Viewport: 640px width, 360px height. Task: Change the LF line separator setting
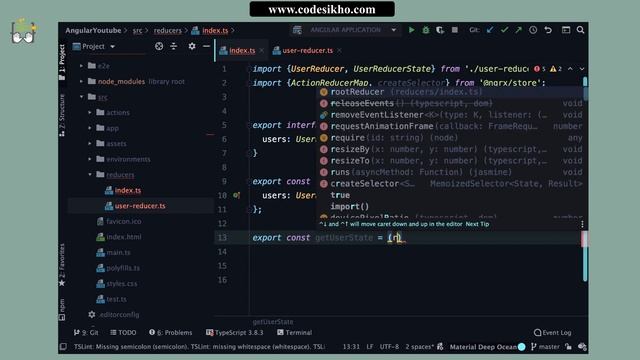pyautogui.click(x=370, y=347)
